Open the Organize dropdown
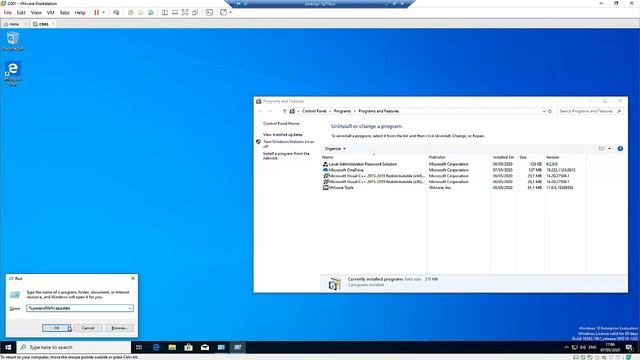The image size is (640, 360). tap(335, 149)
